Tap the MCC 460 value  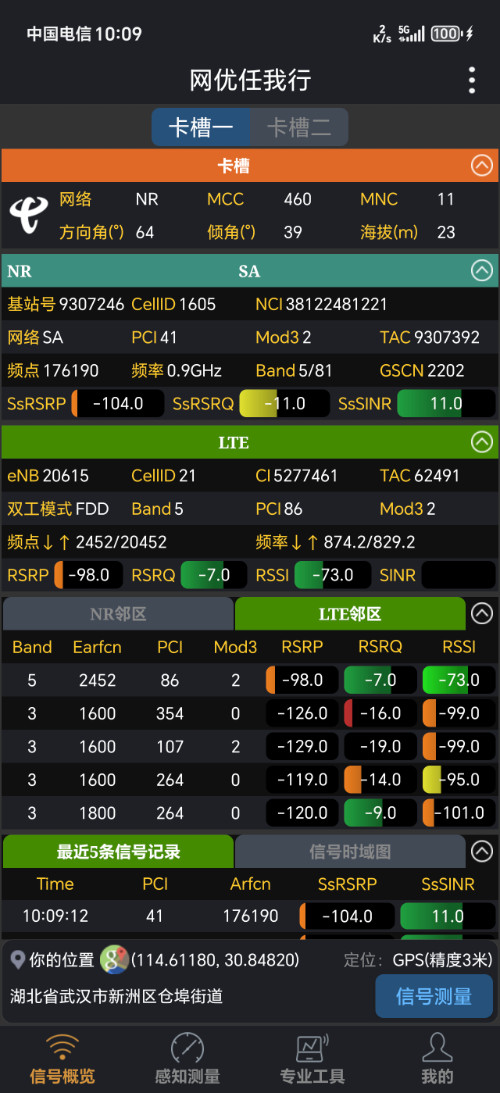(x=298, y=199)
